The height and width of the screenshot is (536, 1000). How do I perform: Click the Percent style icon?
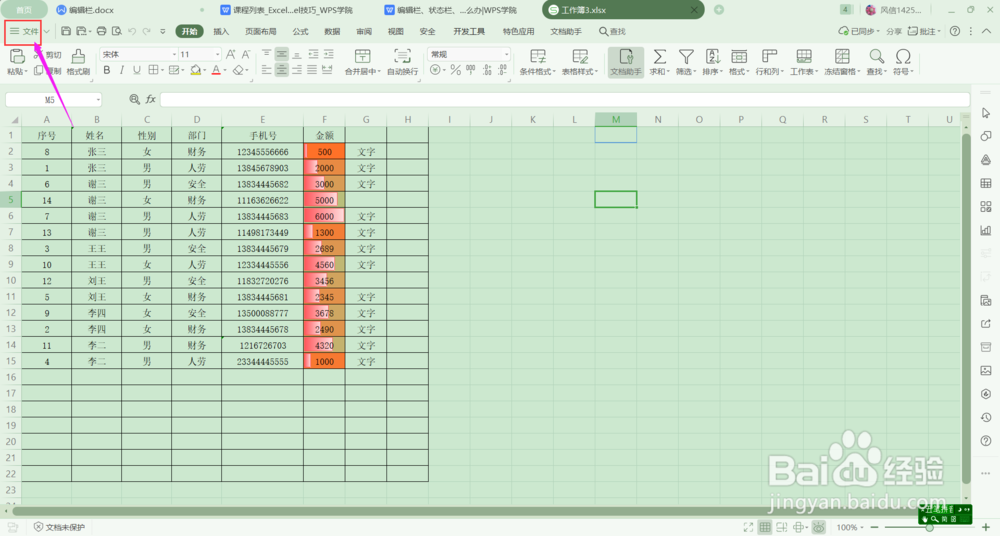[x=455, y=70]
